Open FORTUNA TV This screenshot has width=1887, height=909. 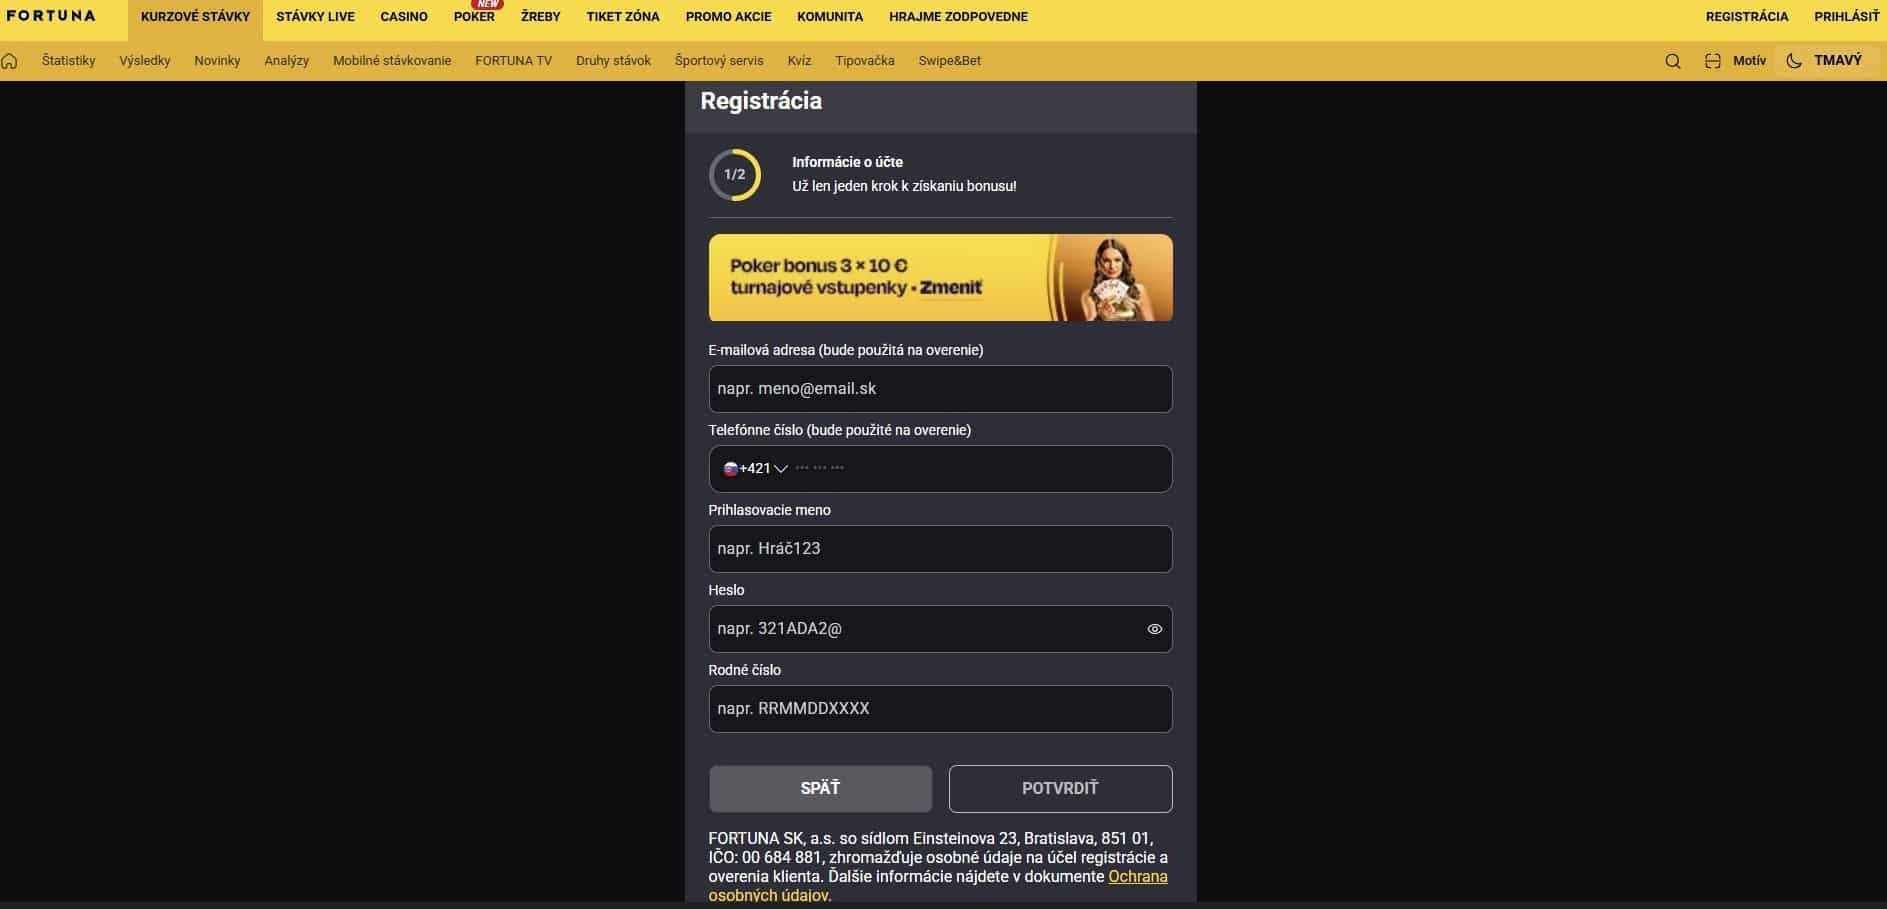[513, 61]
